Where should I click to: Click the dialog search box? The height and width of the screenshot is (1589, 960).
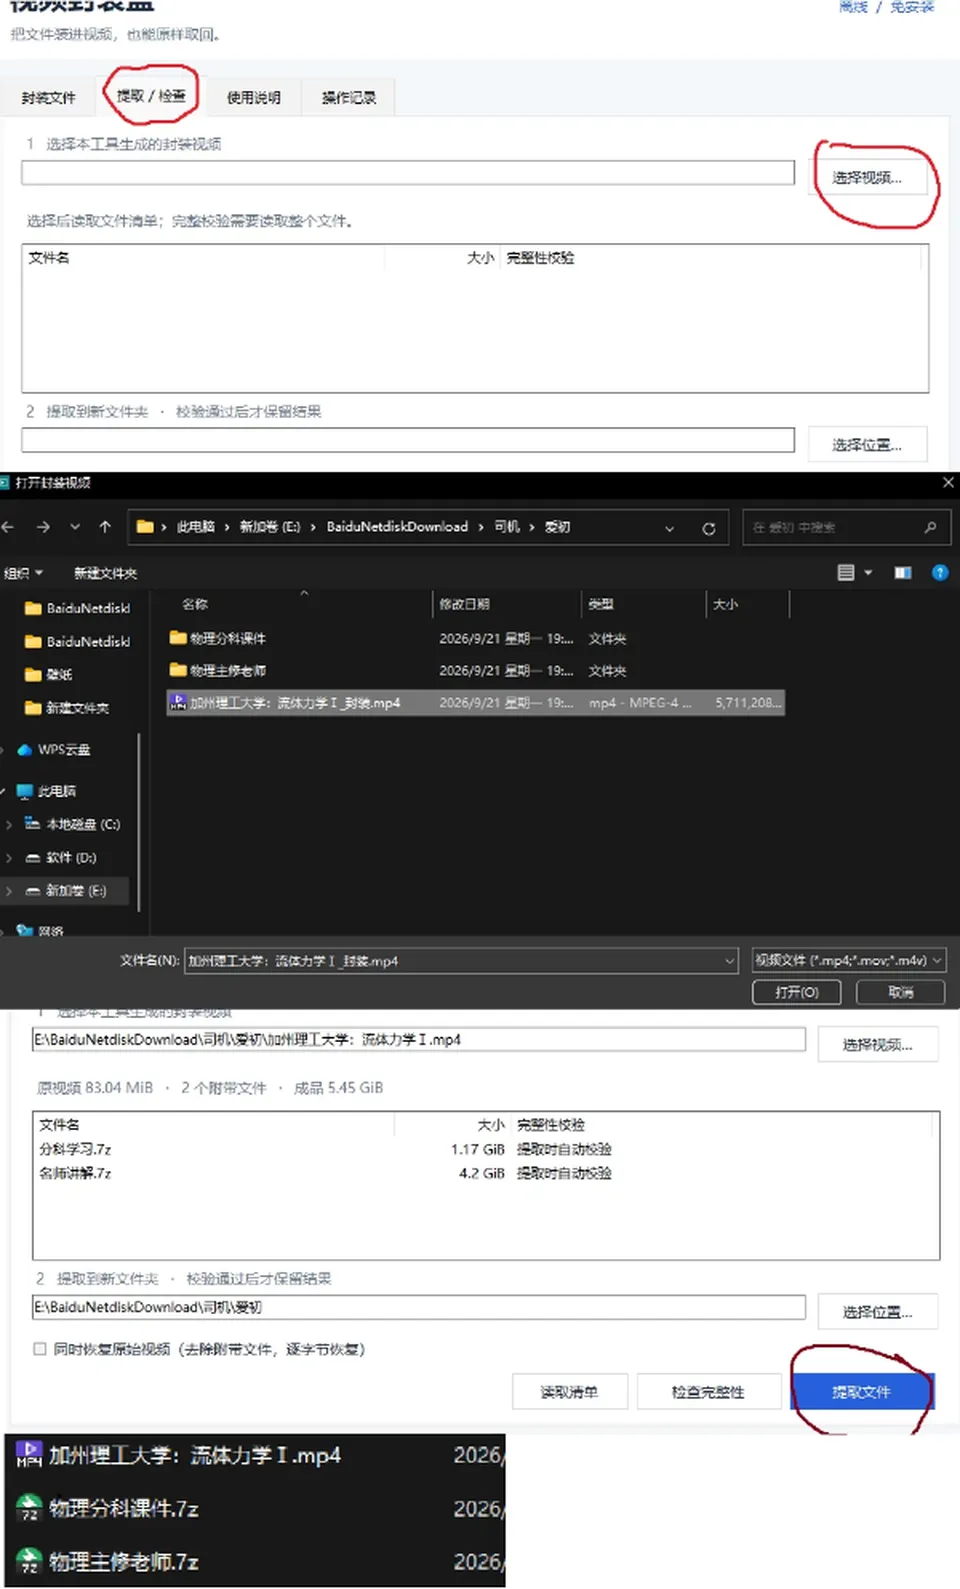click(x=846, y=527)
